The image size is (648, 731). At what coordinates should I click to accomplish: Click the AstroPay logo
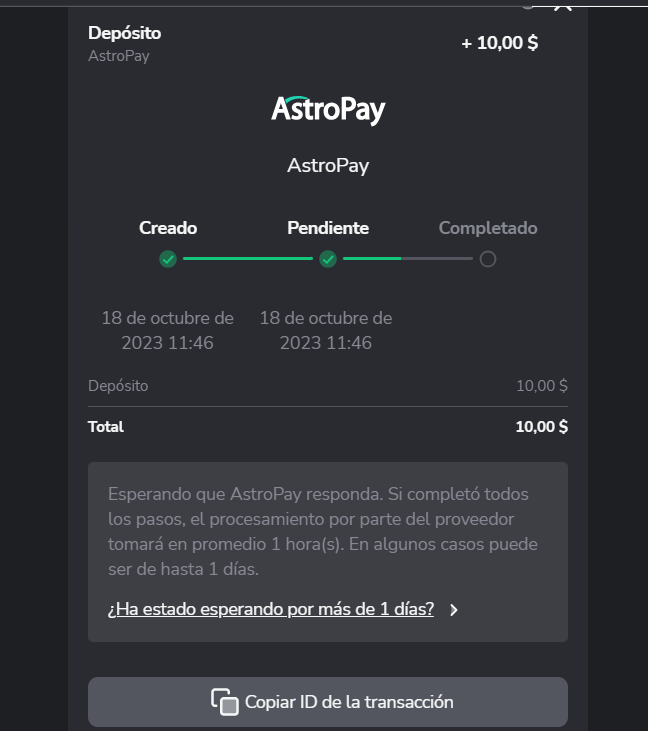tap(328, 109)
